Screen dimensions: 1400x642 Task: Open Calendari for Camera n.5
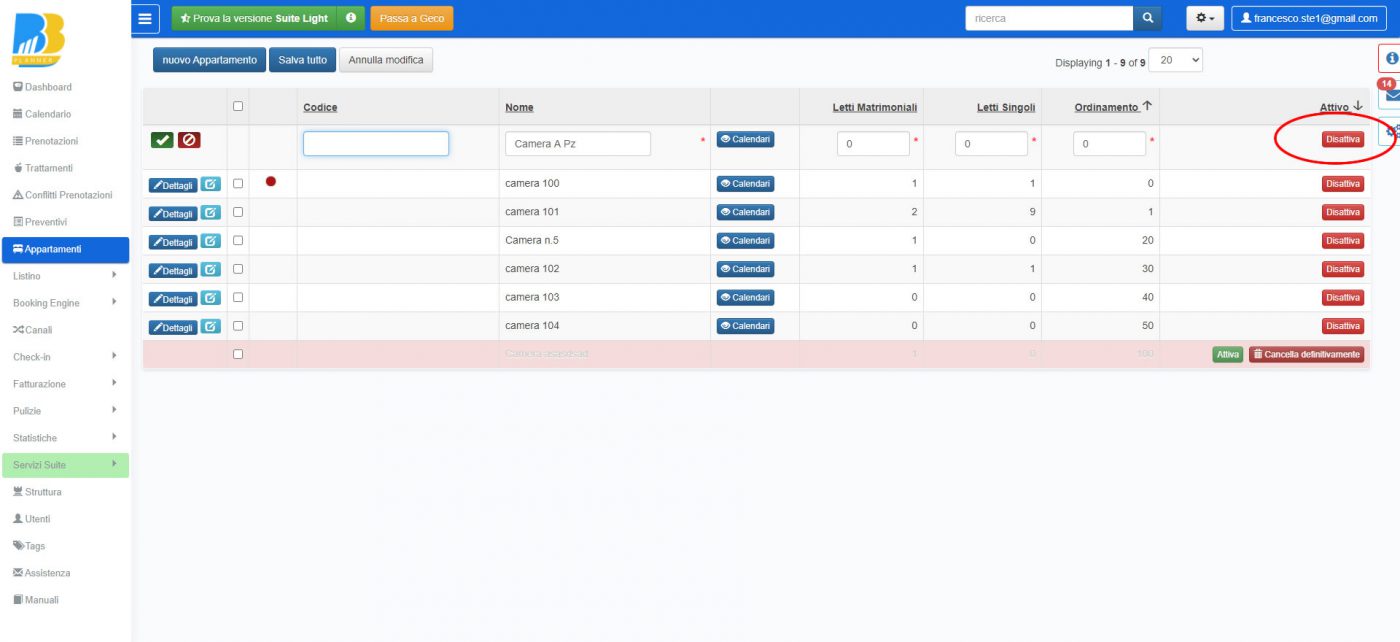(745, 241)
